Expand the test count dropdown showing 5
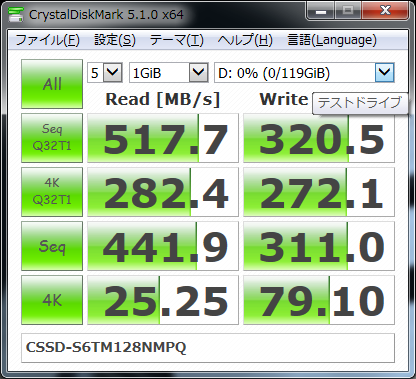Image resolution: width=416 pixels, height=379 pixels. (x=112, y=72)
